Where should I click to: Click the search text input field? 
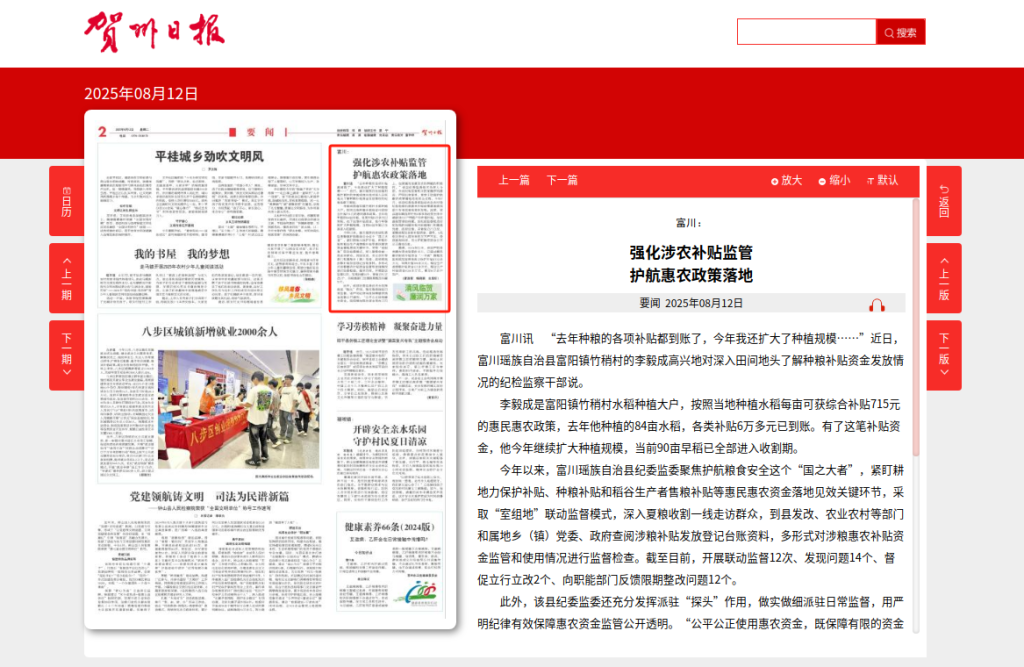pos(806,32)
